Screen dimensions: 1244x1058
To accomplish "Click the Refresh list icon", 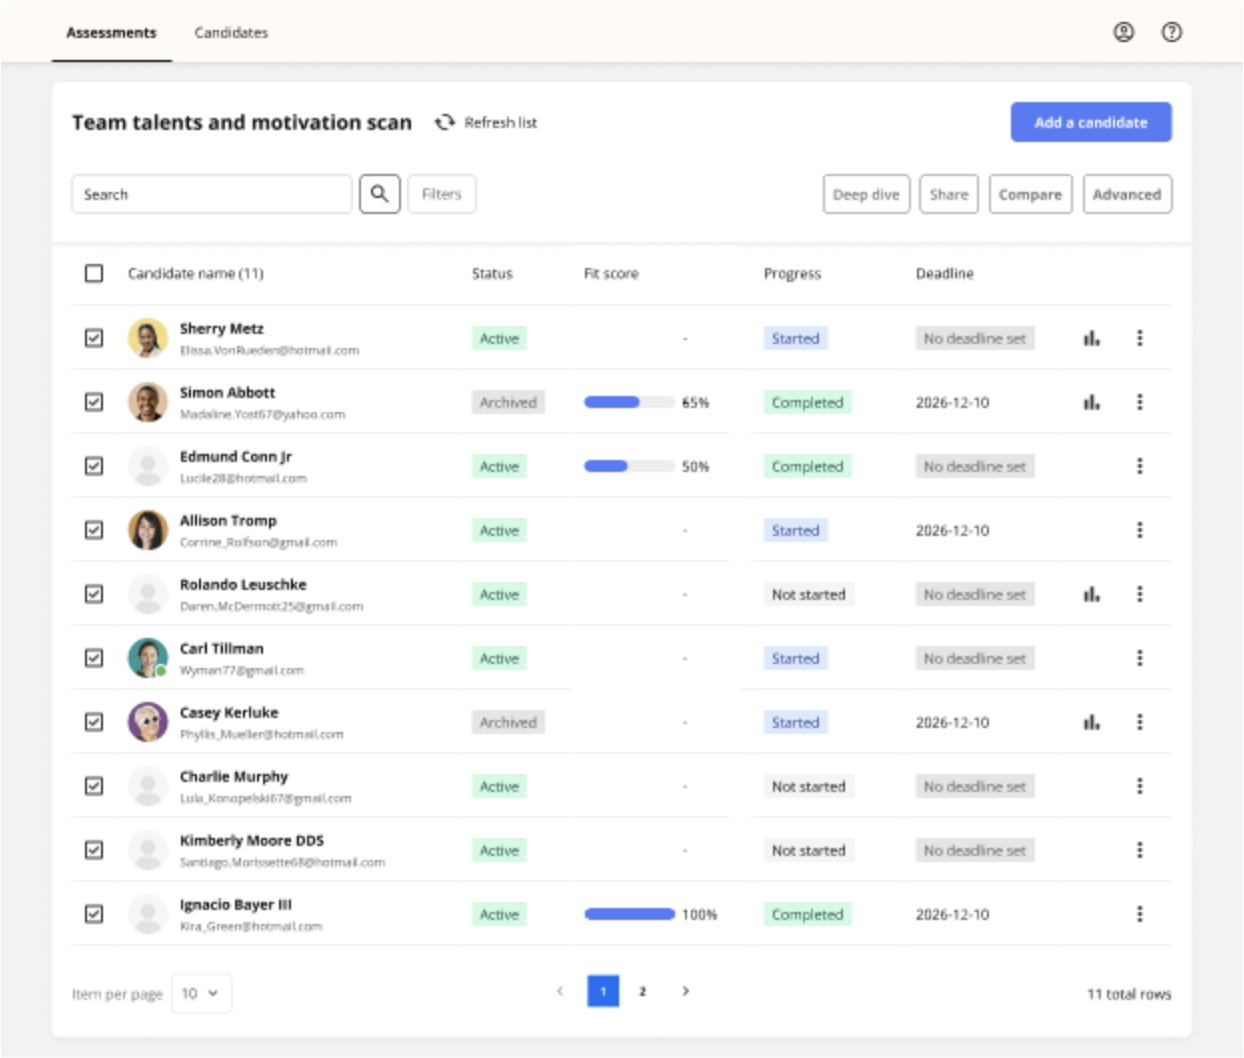I will [445, 122].
